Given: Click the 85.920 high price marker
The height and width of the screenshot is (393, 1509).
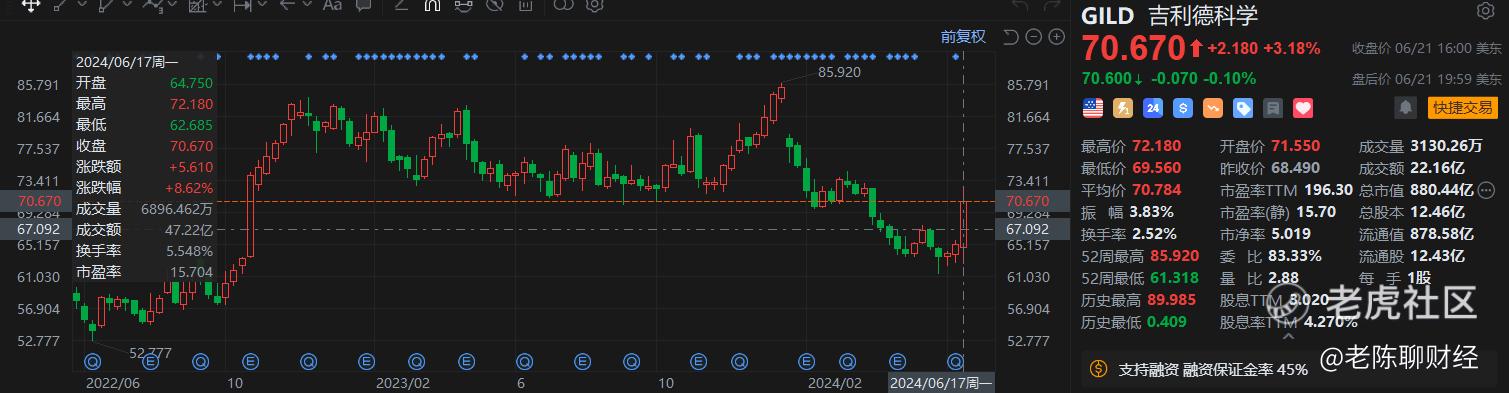Looking at the screenshot, I should [838, 72].
